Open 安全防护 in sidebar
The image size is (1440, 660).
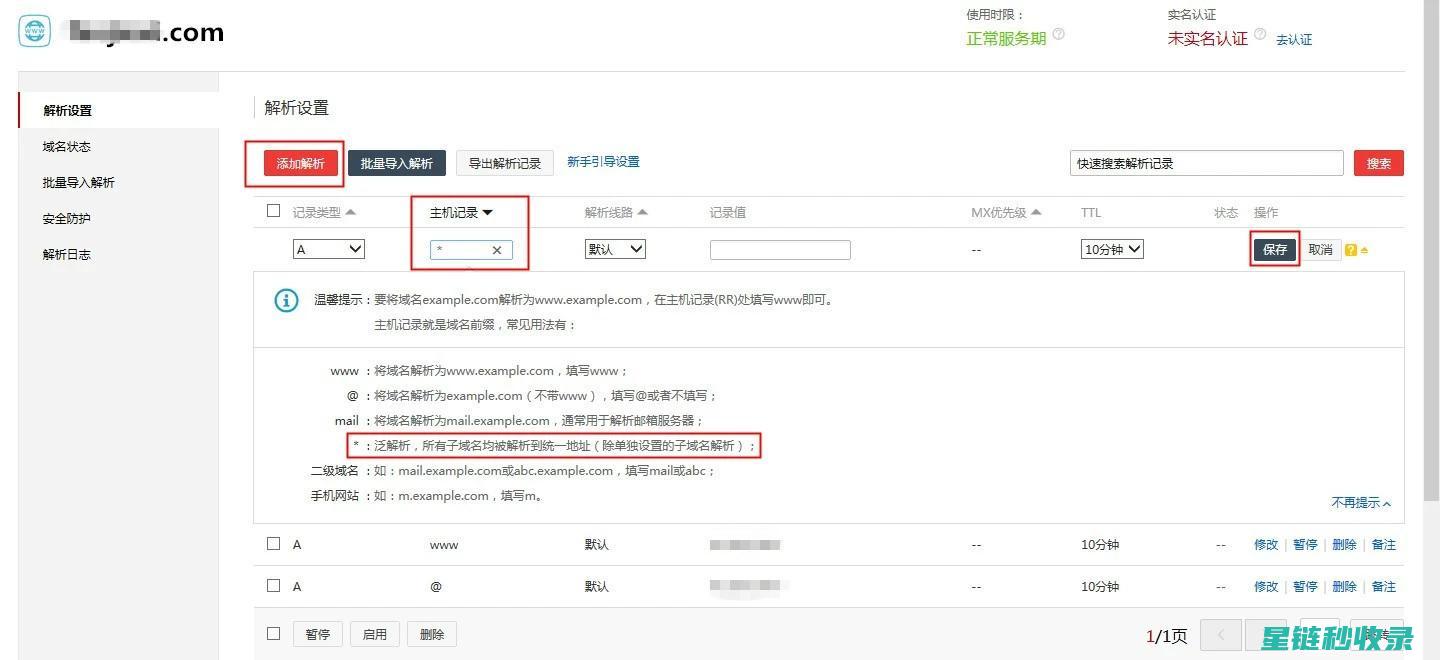(x=67, y=218)
